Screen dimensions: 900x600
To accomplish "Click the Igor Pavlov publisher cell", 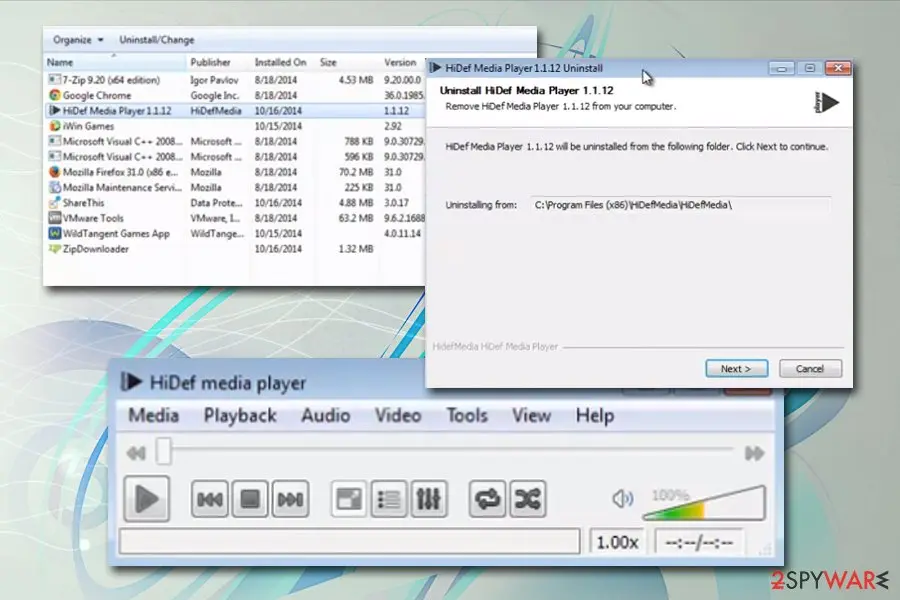I will point(214,80).
